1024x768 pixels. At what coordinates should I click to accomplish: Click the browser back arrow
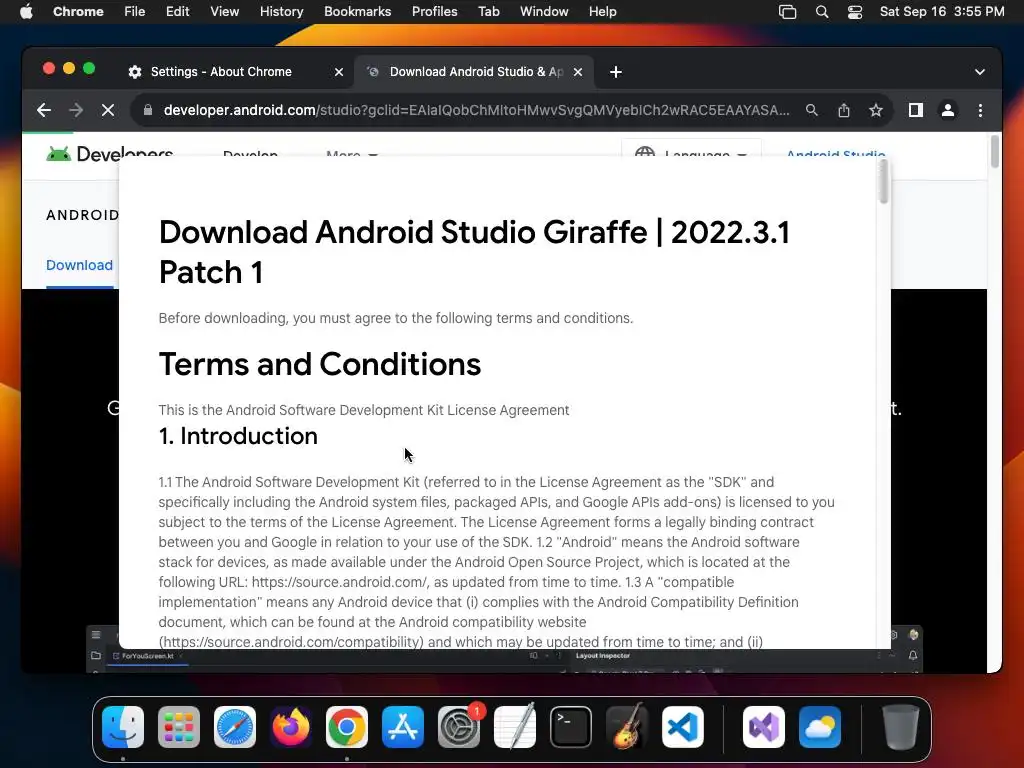point(44,110)
